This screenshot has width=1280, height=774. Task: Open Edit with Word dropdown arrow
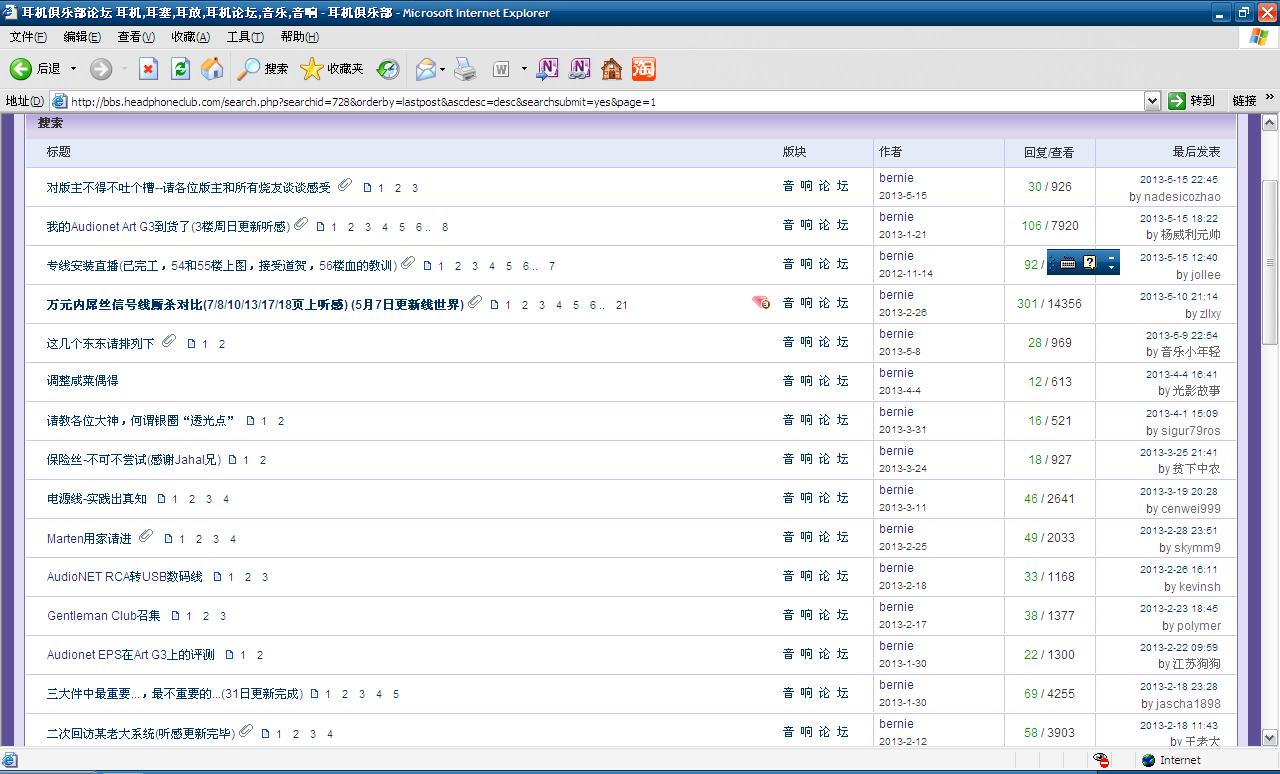523,69
